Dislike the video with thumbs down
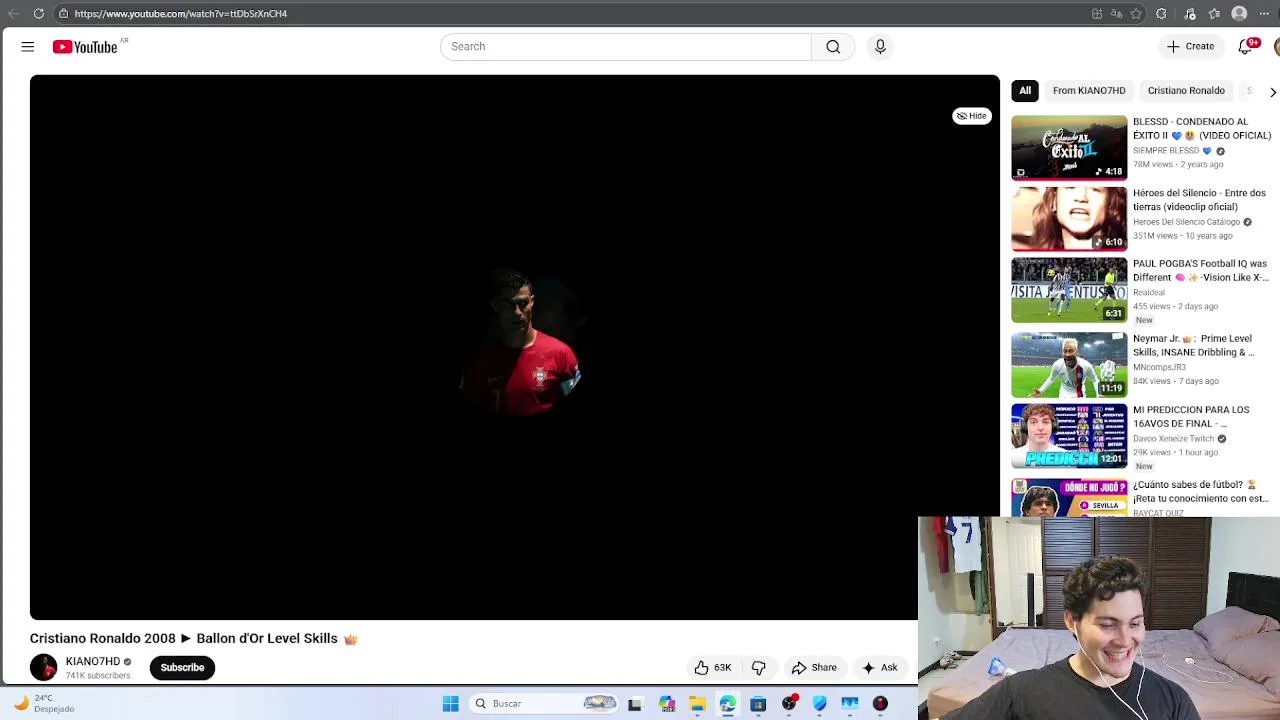The height and width of the screenshot is (720, 1280). click(759, 668)
